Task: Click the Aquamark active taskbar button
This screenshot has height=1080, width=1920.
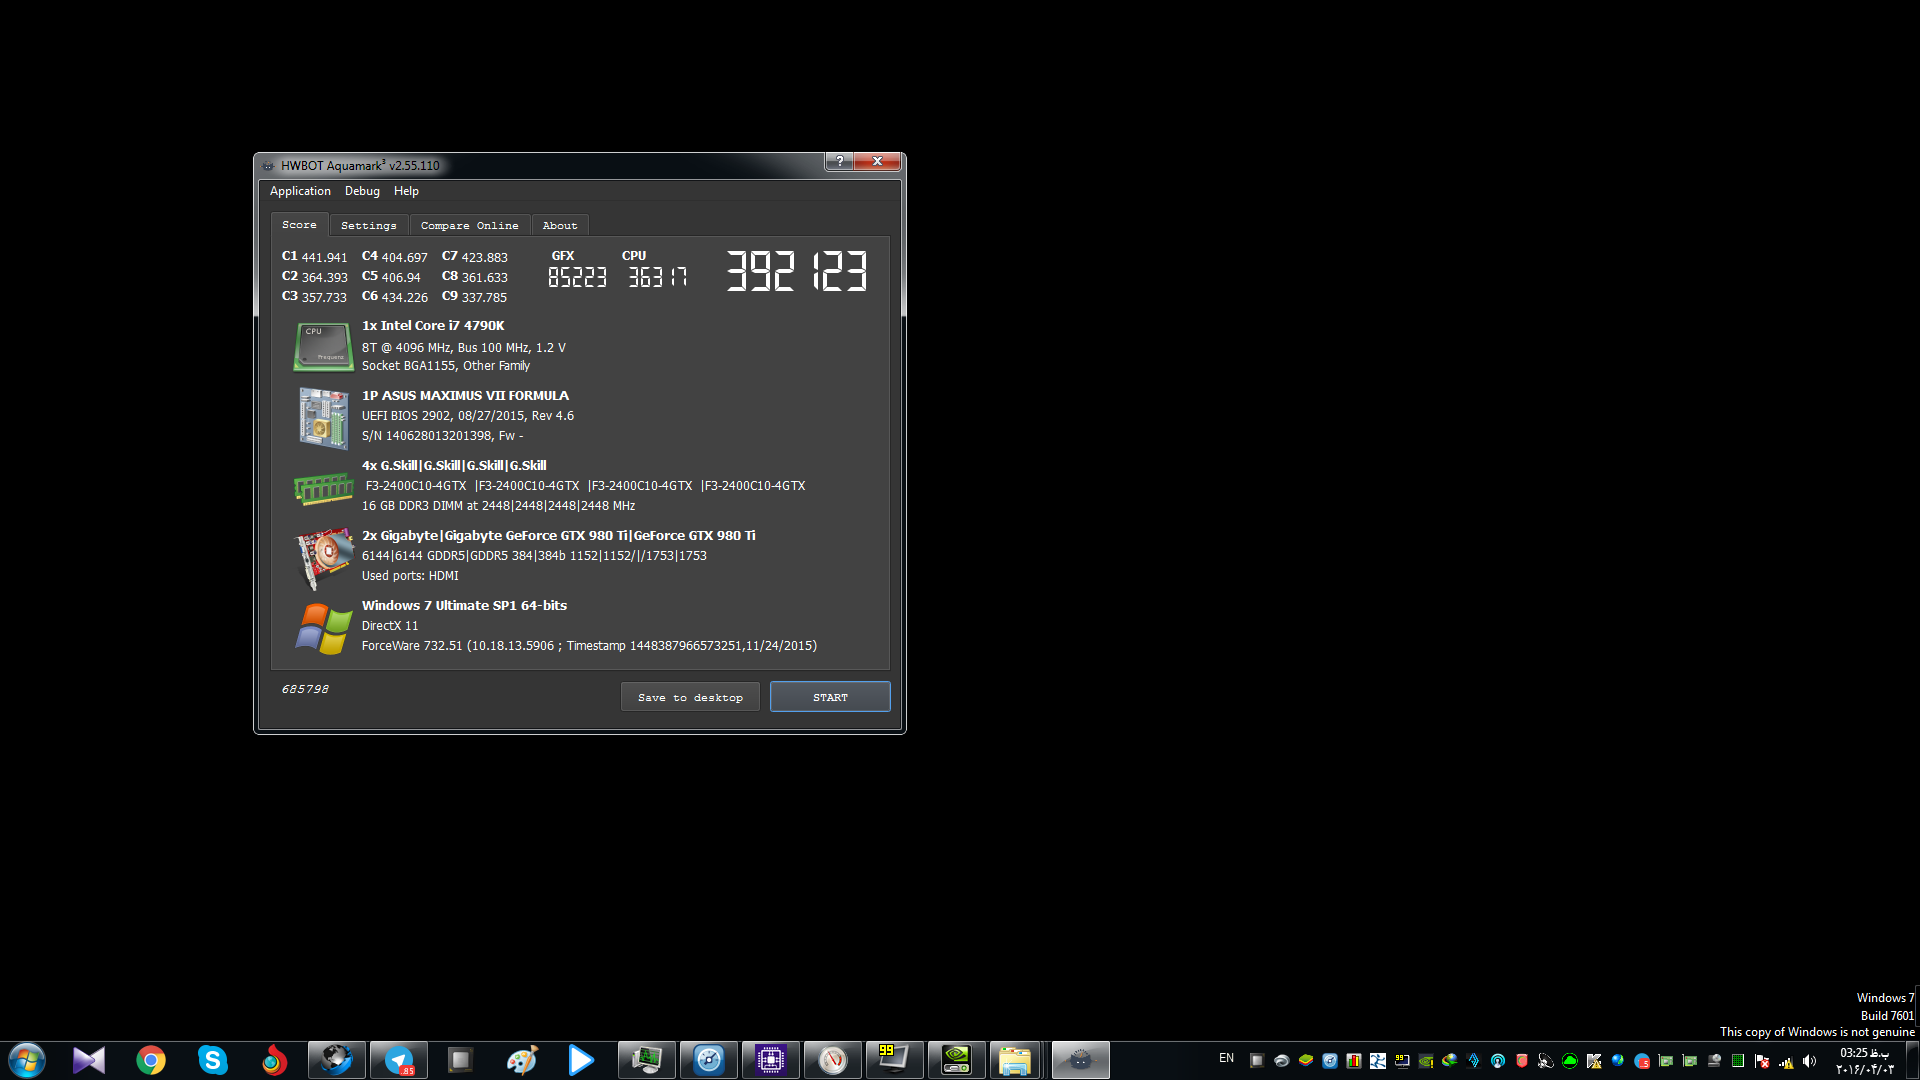Action: pos(1080,1060)
